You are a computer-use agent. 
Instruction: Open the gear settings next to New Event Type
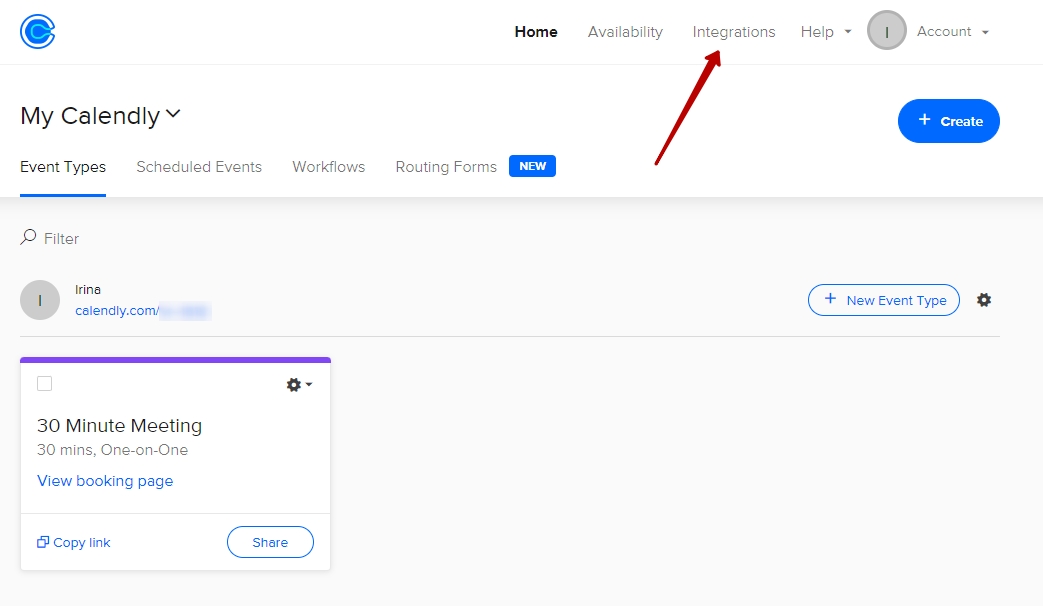(984, 300)
